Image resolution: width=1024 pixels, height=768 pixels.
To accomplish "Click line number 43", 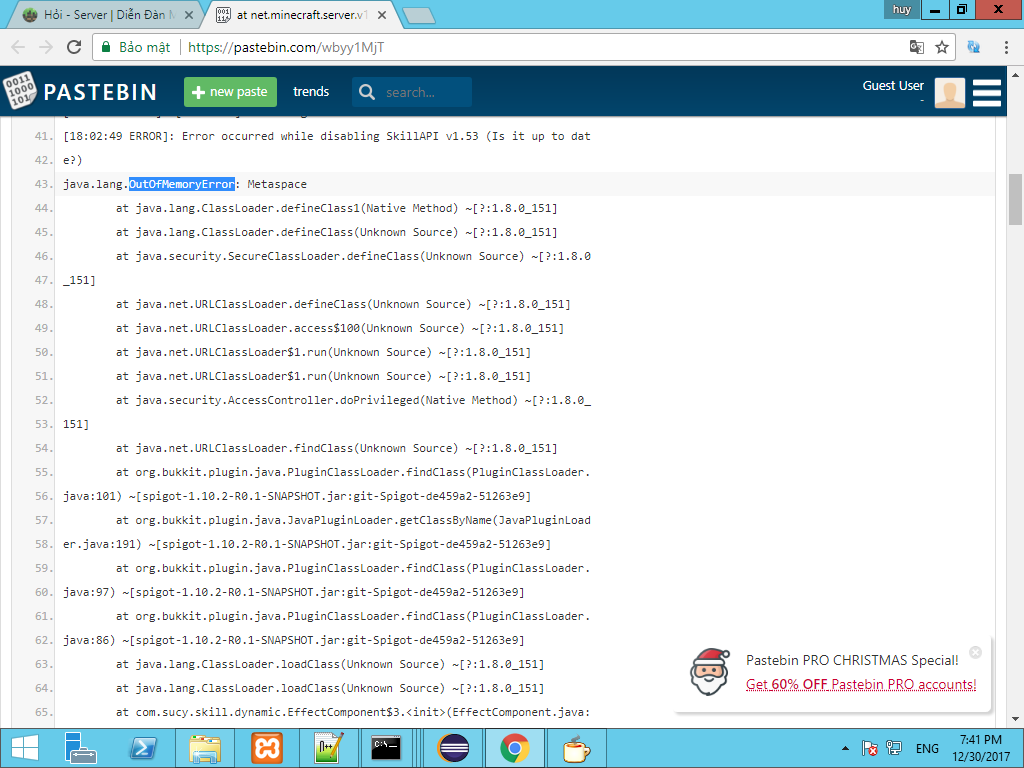I will click(x=44, y=184).
